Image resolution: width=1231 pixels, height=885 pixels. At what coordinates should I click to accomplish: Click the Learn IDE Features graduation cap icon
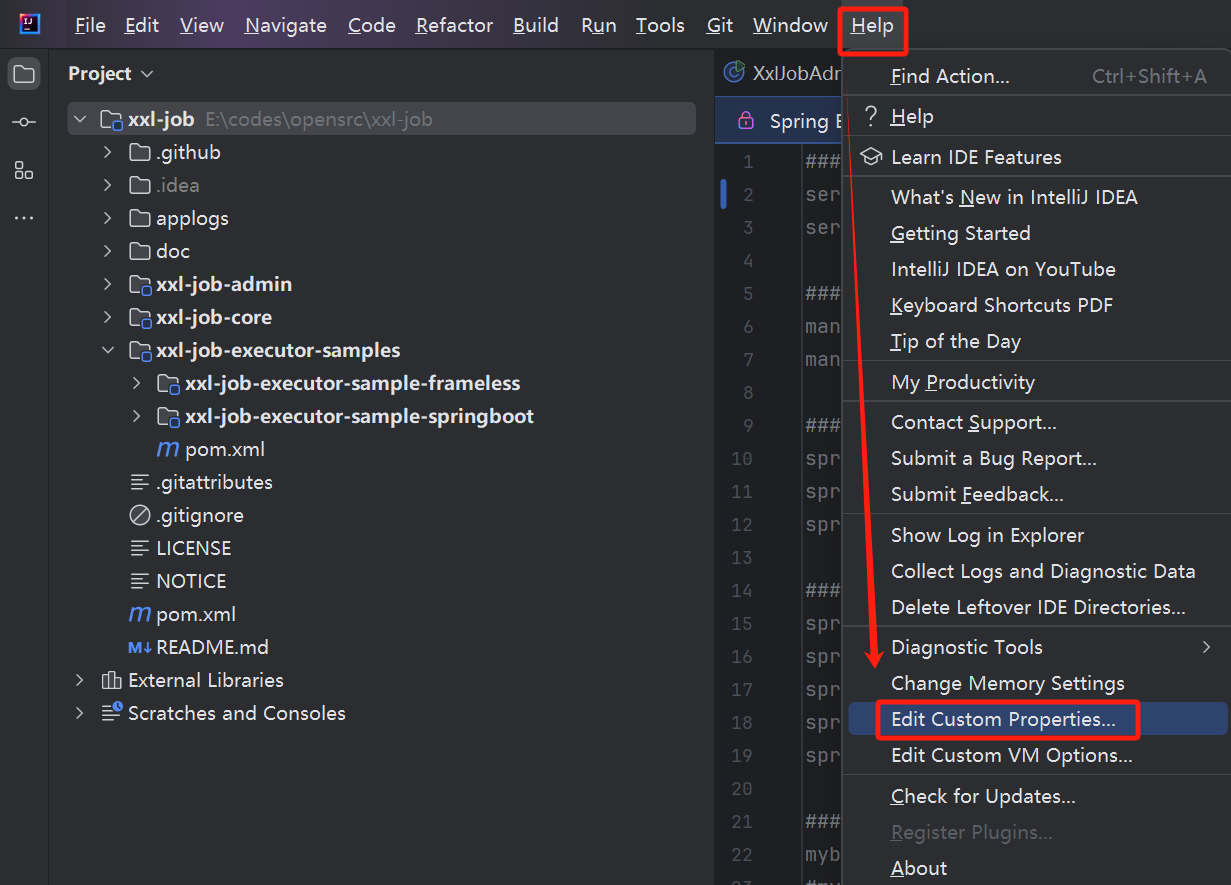[x=871, y=157]
